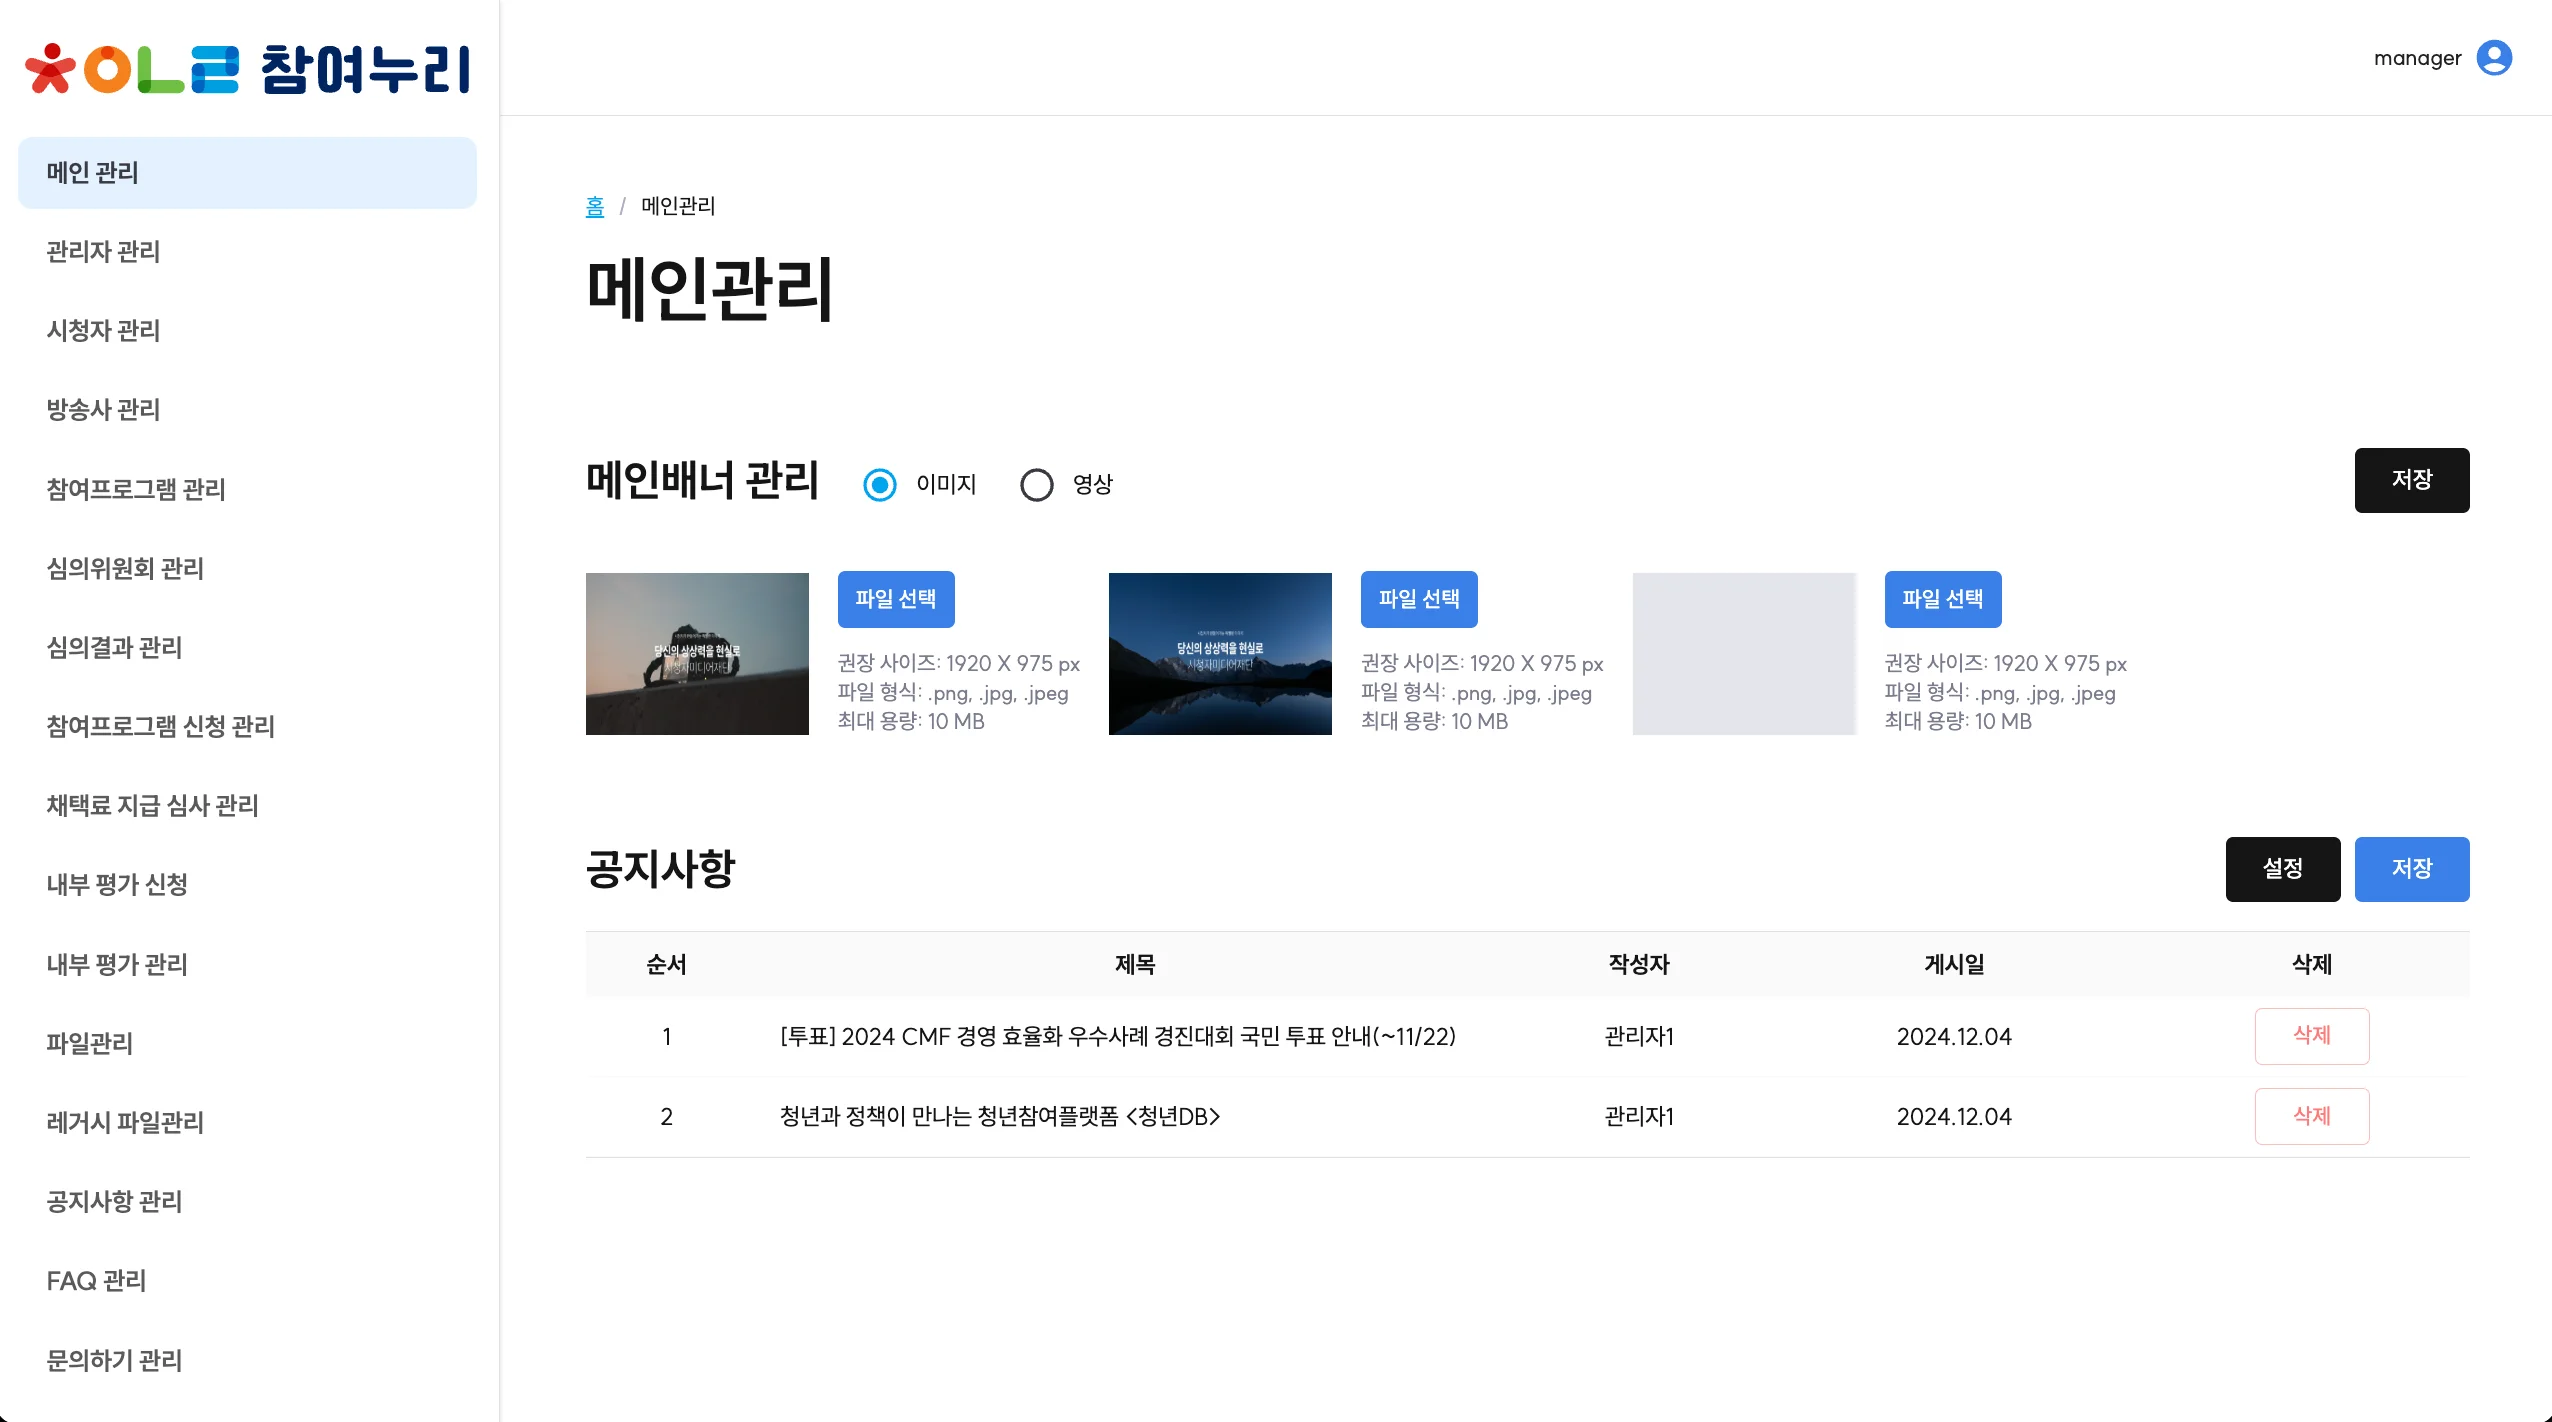Open FAQ 관리 in the sidebar
Image resolution: width=2552 pixels, height=1422 pixels.
(96, 1280)
